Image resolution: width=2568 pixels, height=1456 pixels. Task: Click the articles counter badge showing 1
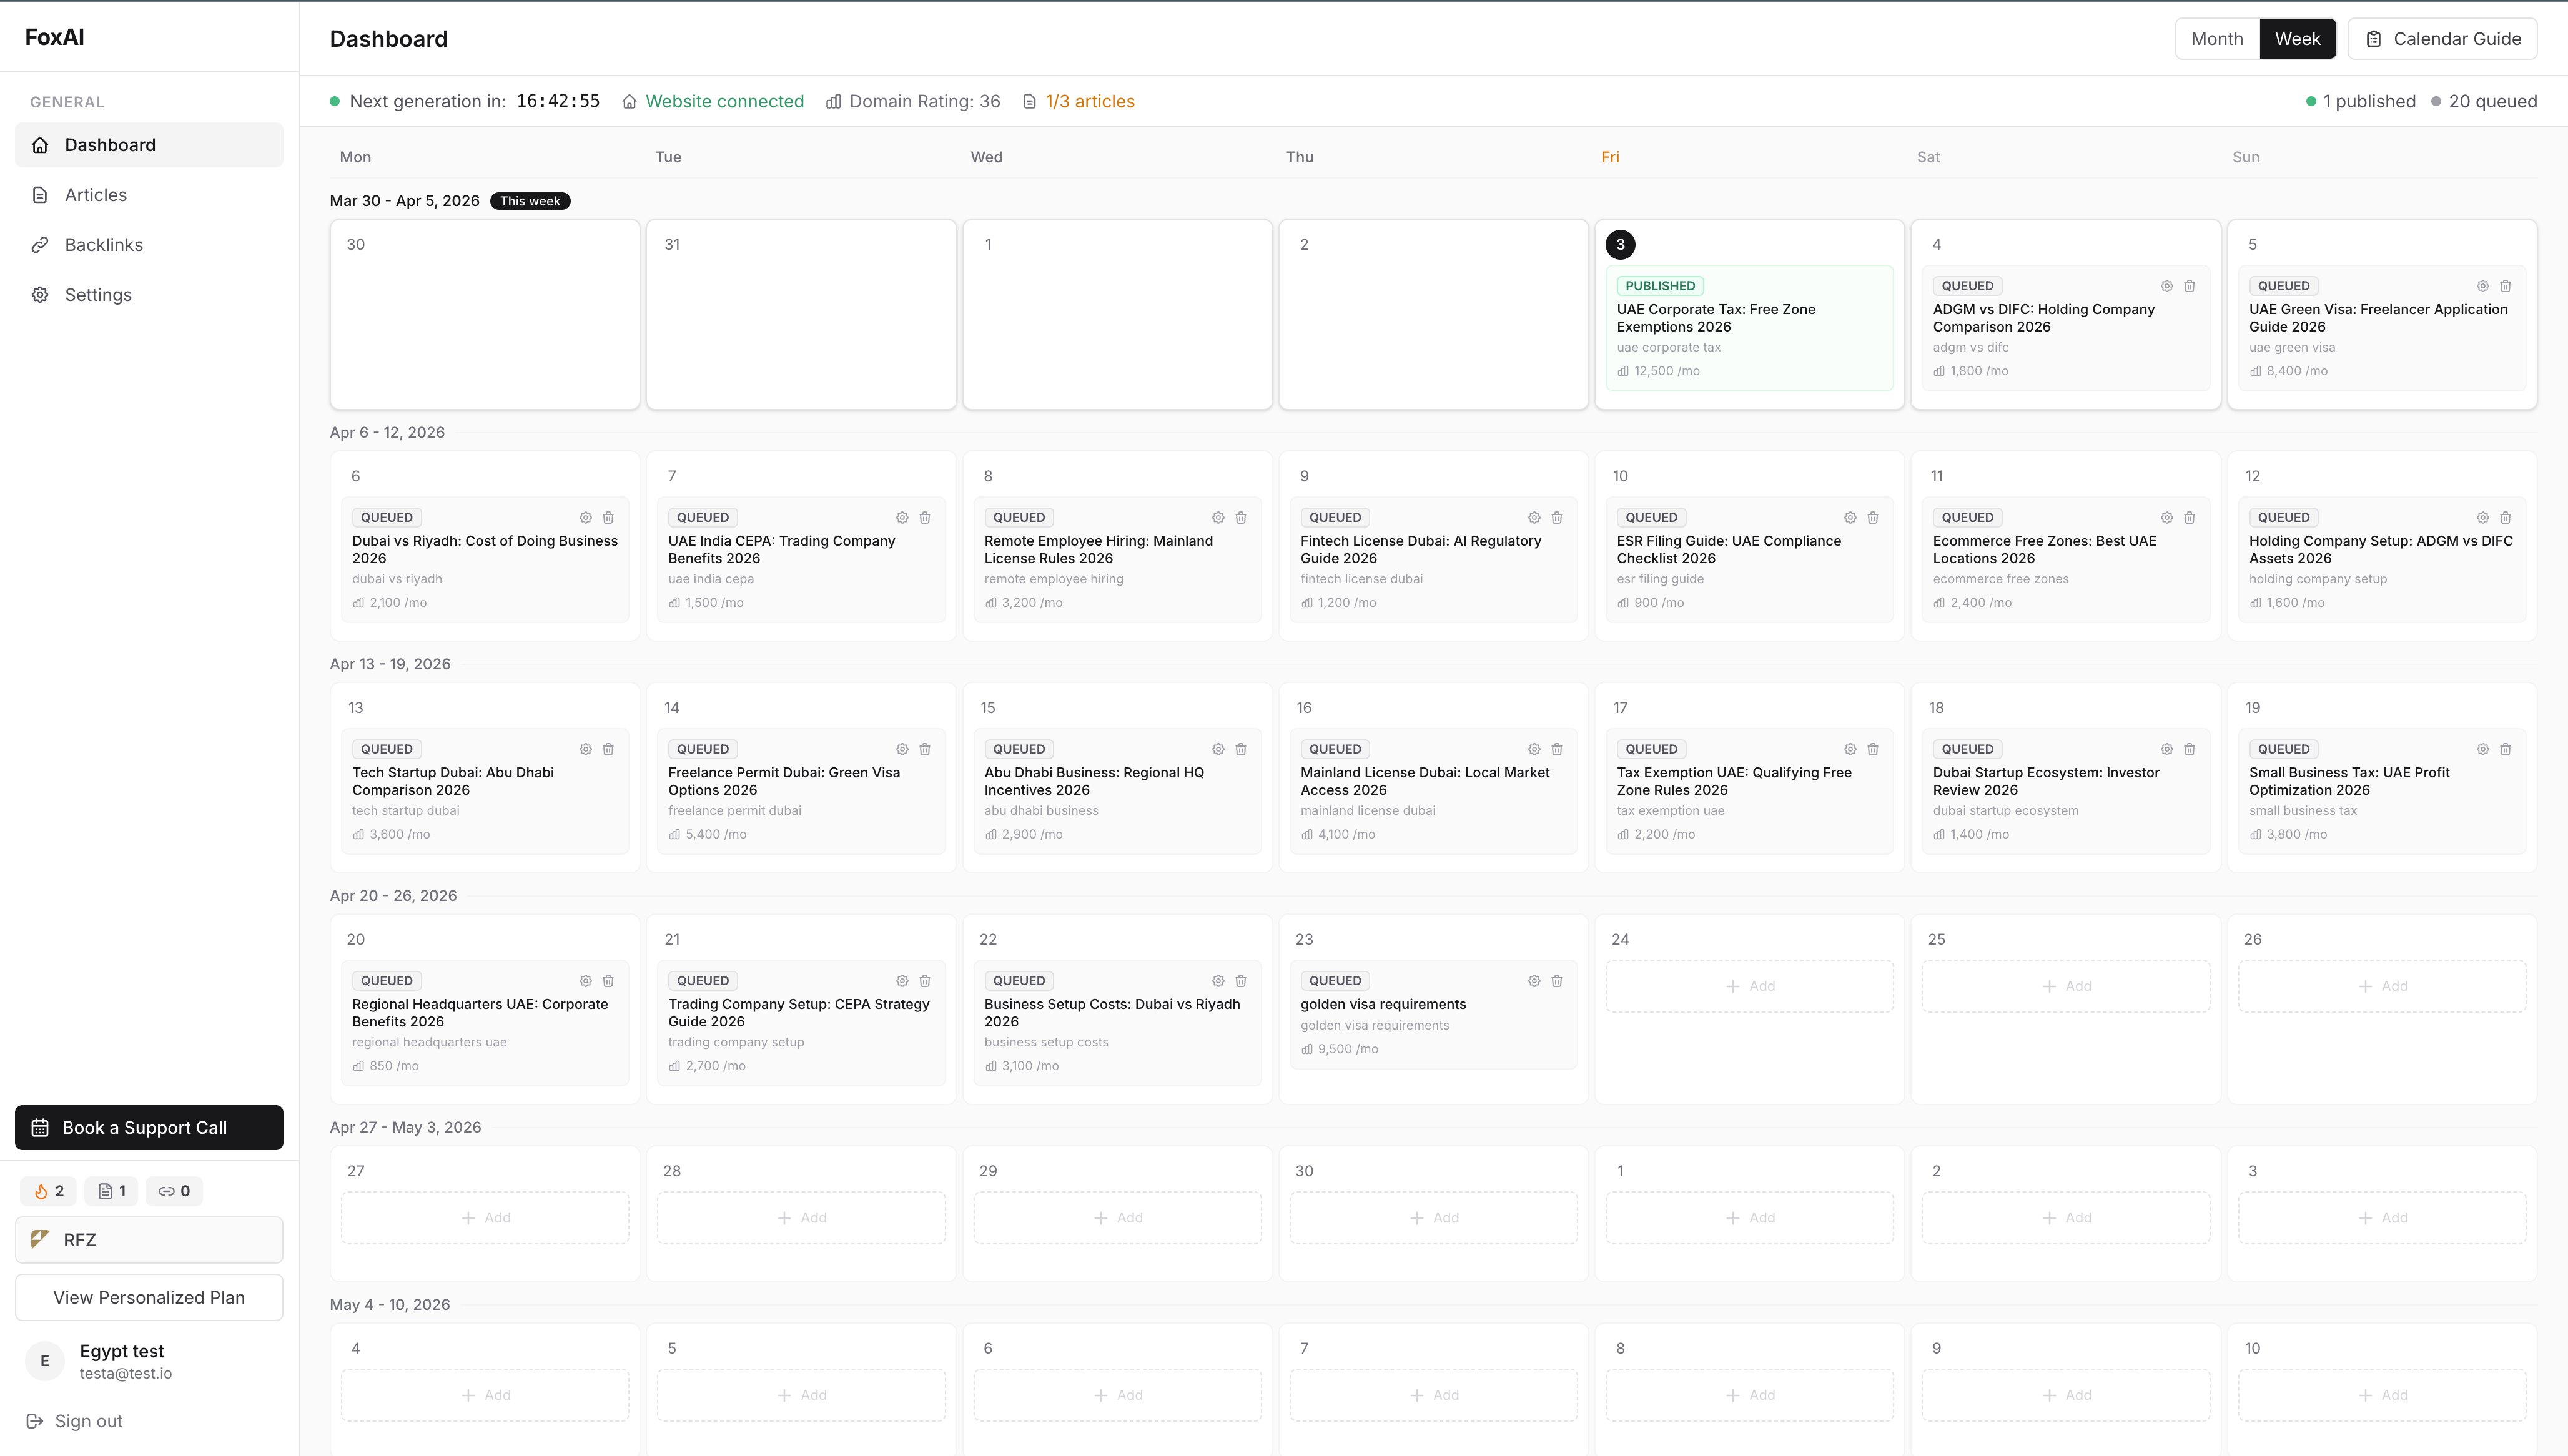click(x=111, y=1191)
